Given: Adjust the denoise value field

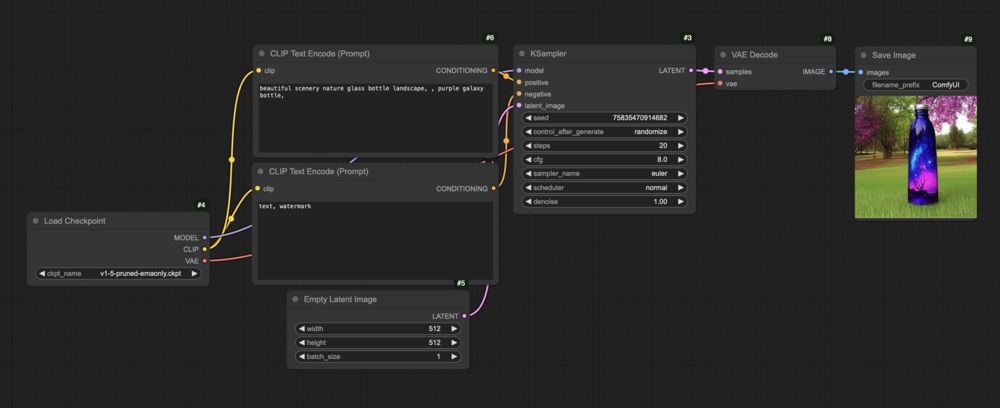Looking at the screenshot, I should [605, 201].
